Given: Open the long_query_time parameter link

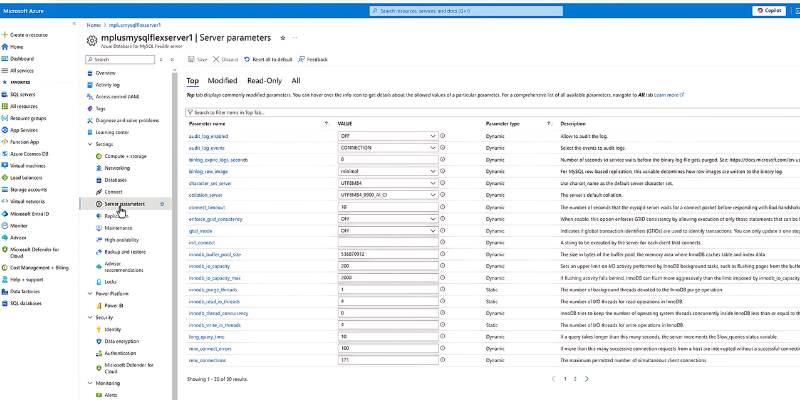Looking at the screenshot, I should (206, 337).
